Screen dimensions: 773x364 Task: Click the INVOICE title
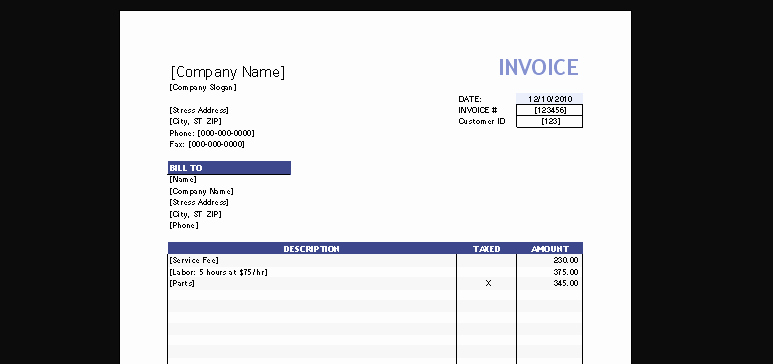(x=538, y=68)
